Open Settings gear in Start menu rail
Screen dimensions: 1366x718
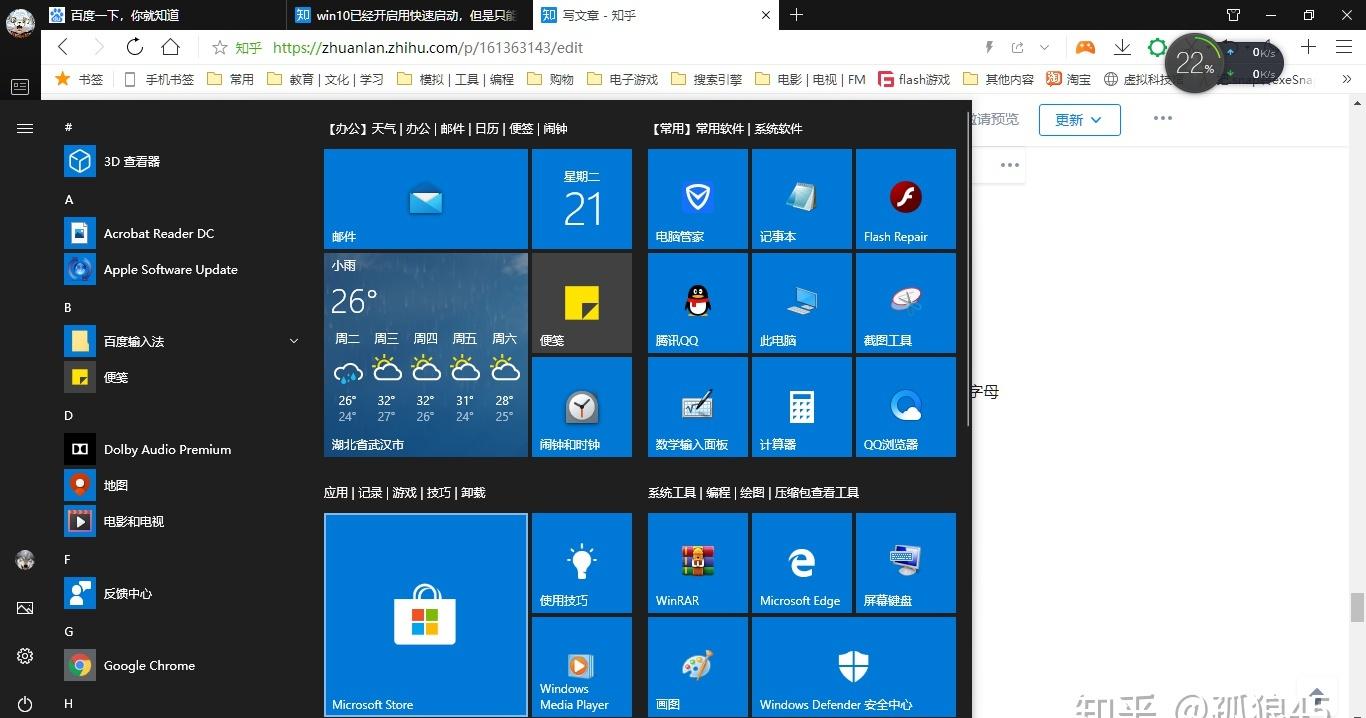pos(25,656)
